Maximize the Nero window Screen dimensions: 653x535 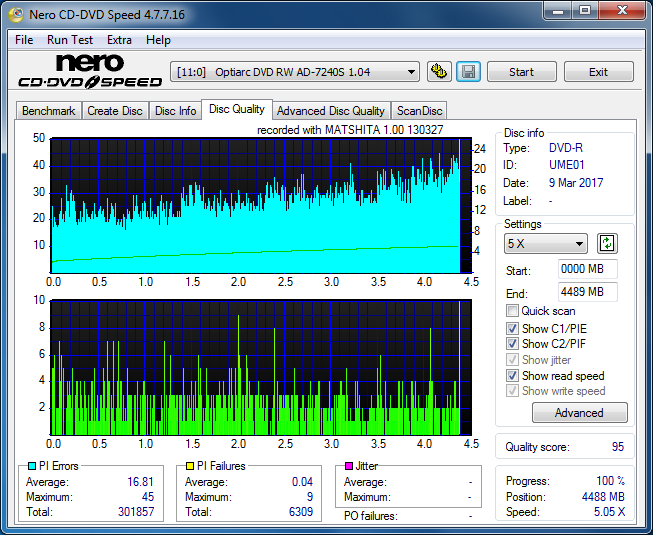pos(585,10)
